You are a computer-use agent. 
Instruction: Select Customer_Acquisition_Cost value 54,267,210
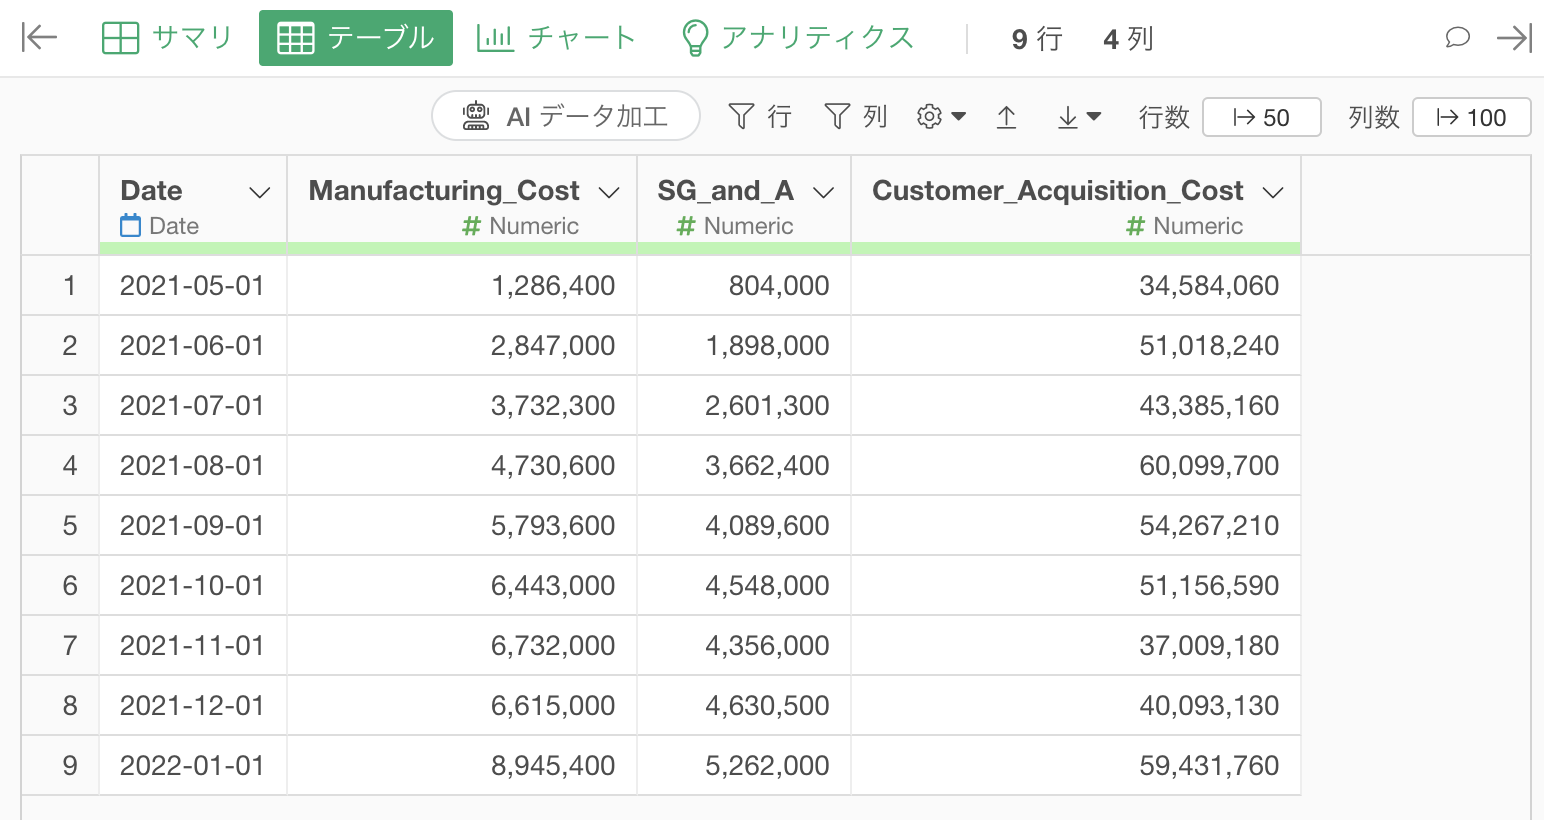tap(1076, 526)
